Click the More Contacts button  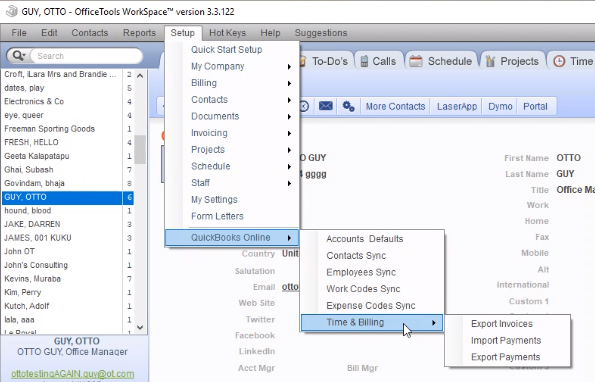tap(395, 106)
